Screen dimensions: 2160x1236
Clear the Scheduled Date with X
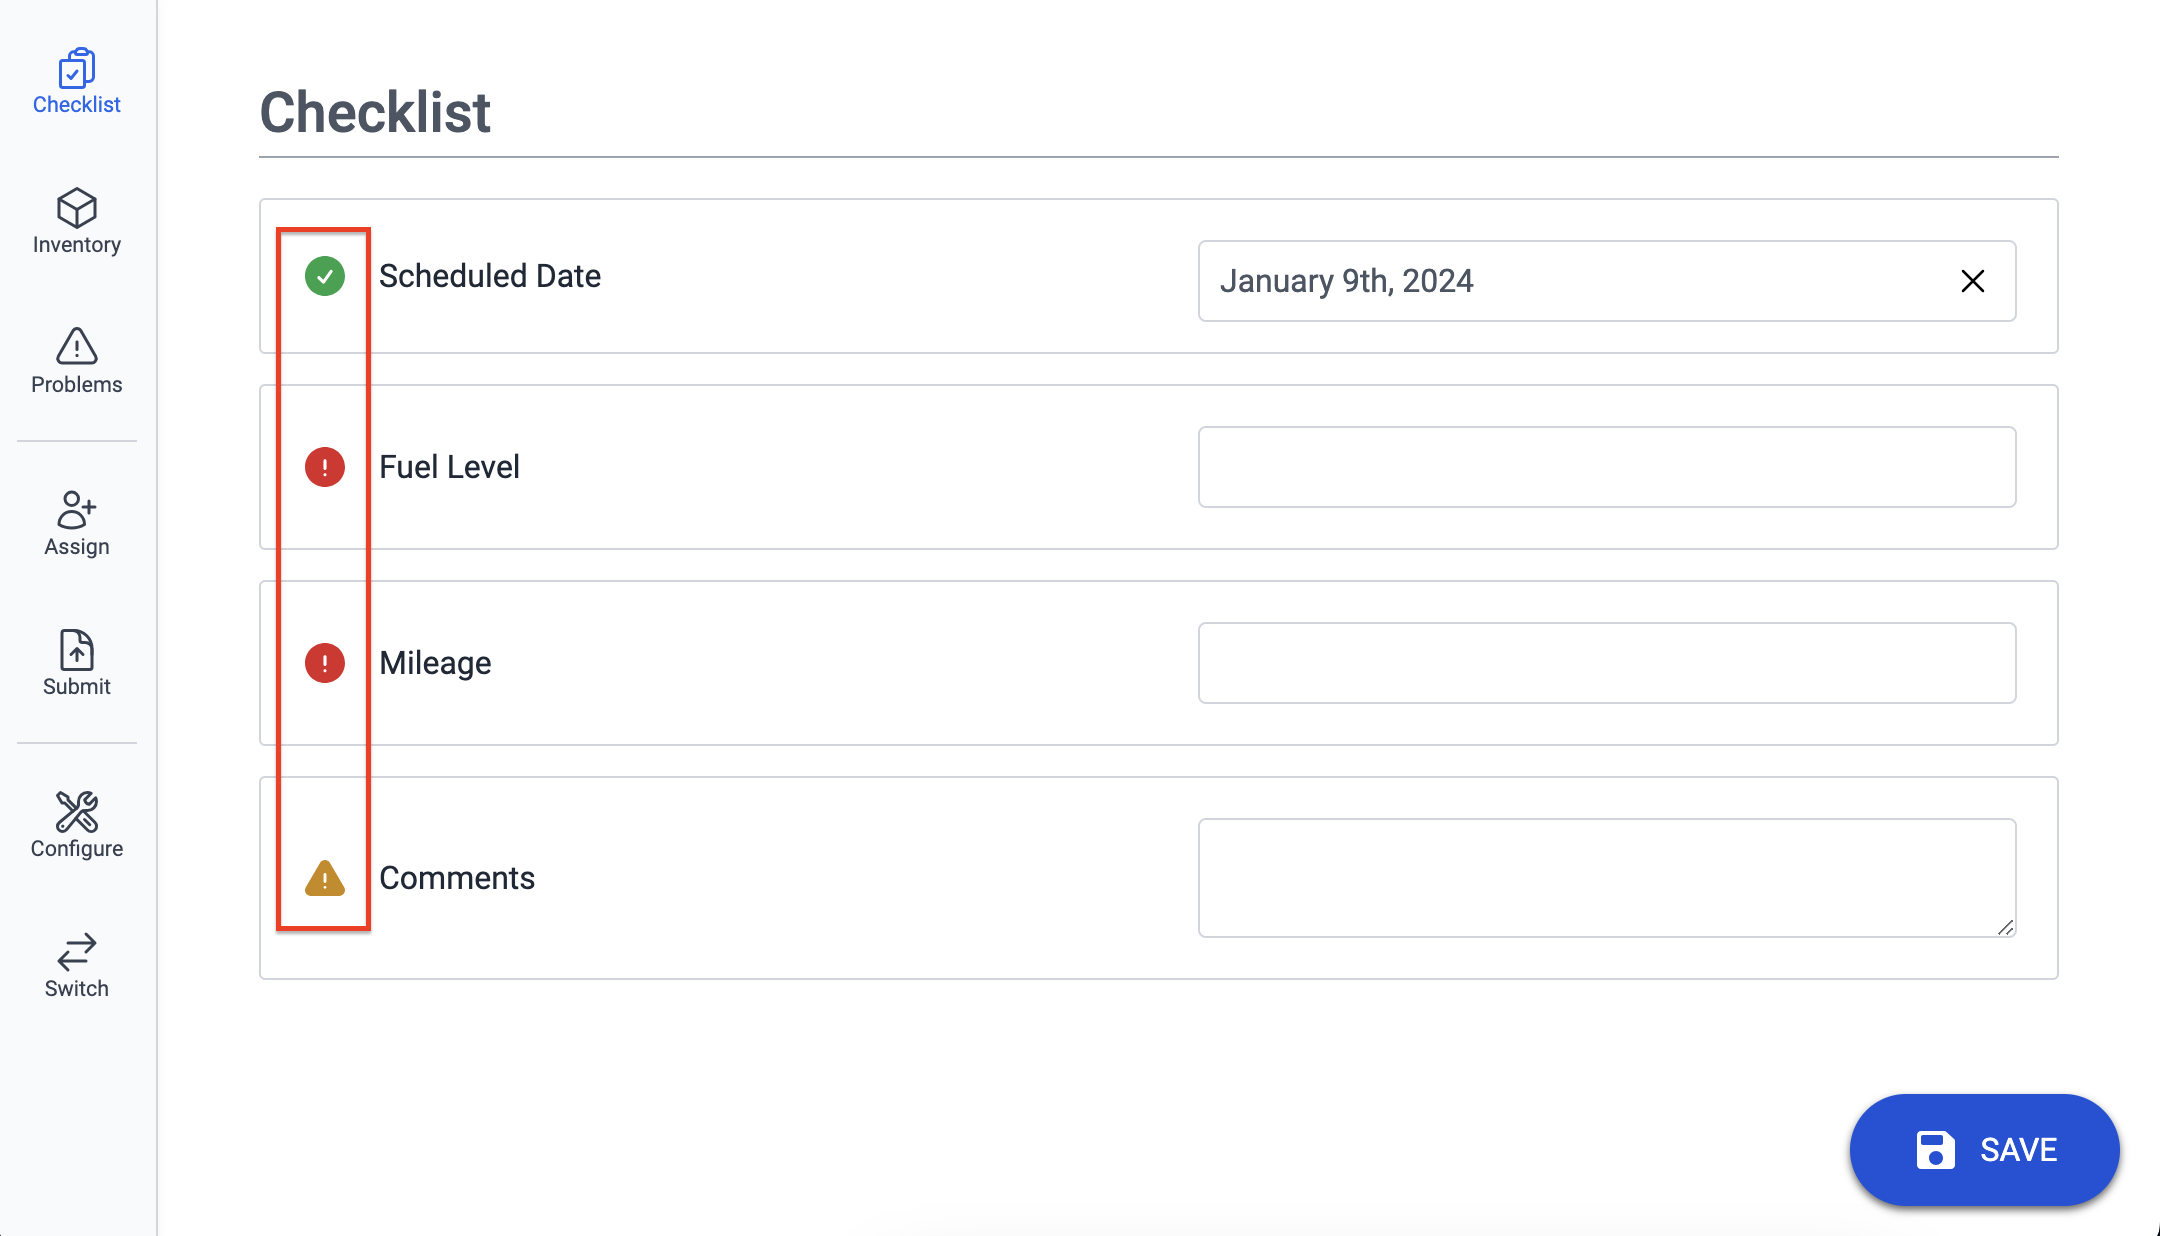coord(1972,281)
